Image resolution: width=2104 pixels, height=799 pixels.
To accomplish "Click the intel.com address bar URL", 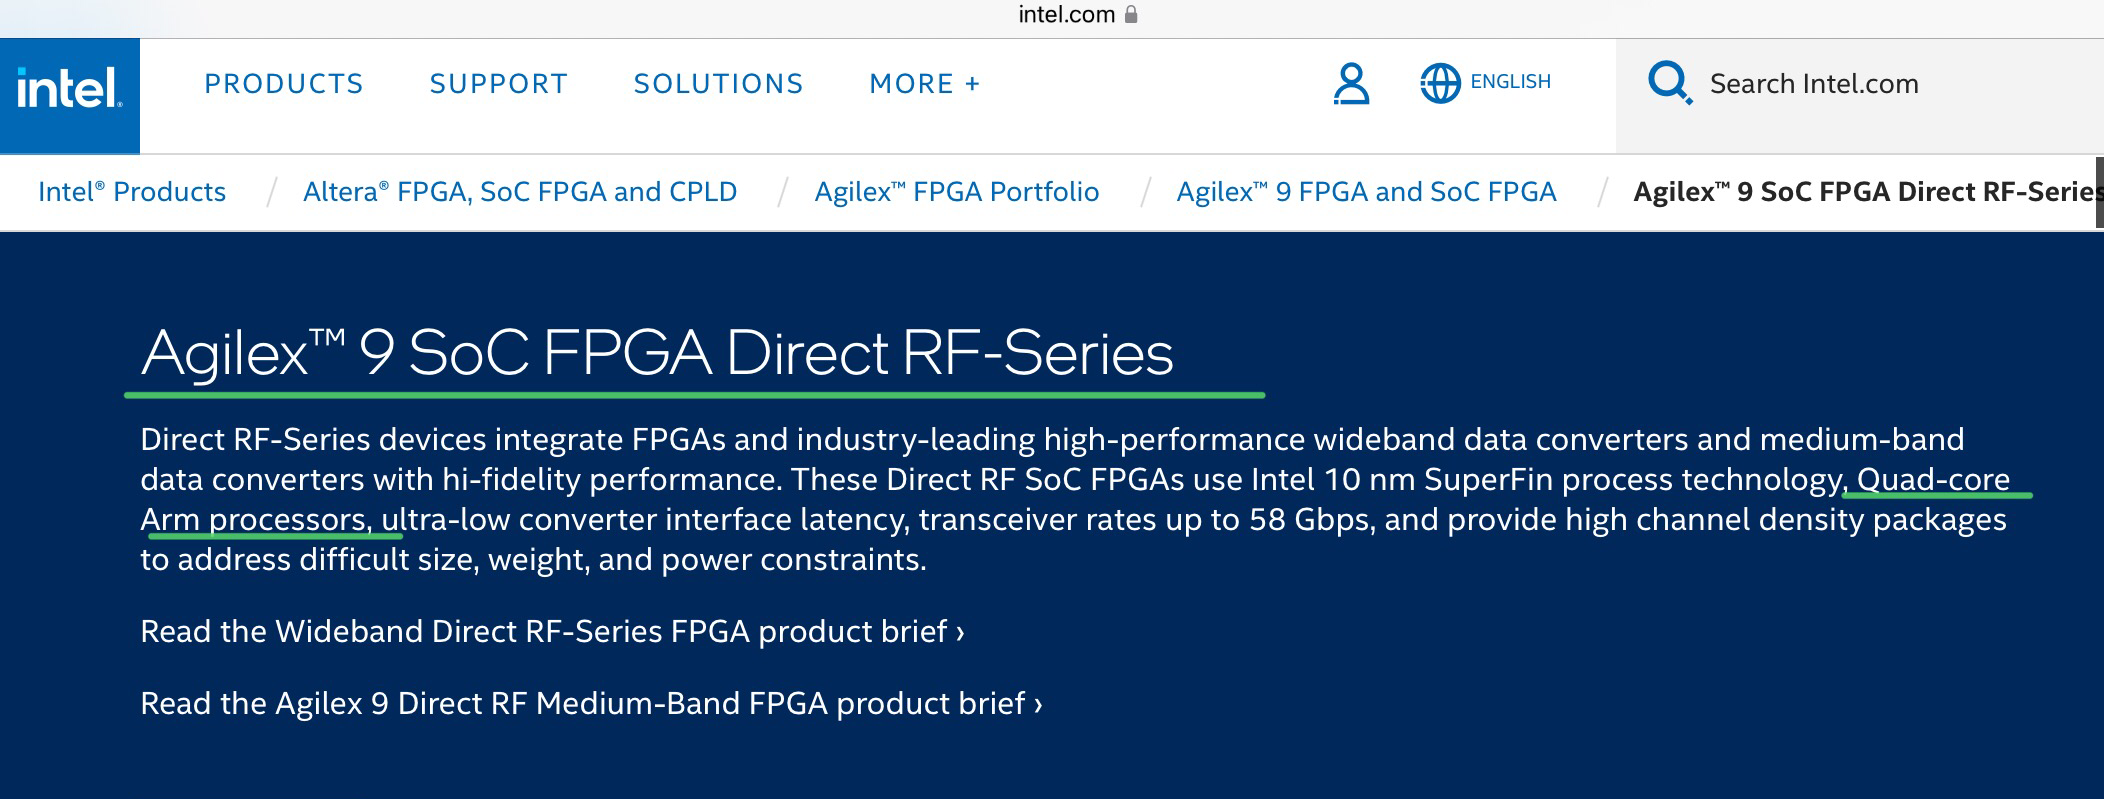I will [x=1066, y=14].
